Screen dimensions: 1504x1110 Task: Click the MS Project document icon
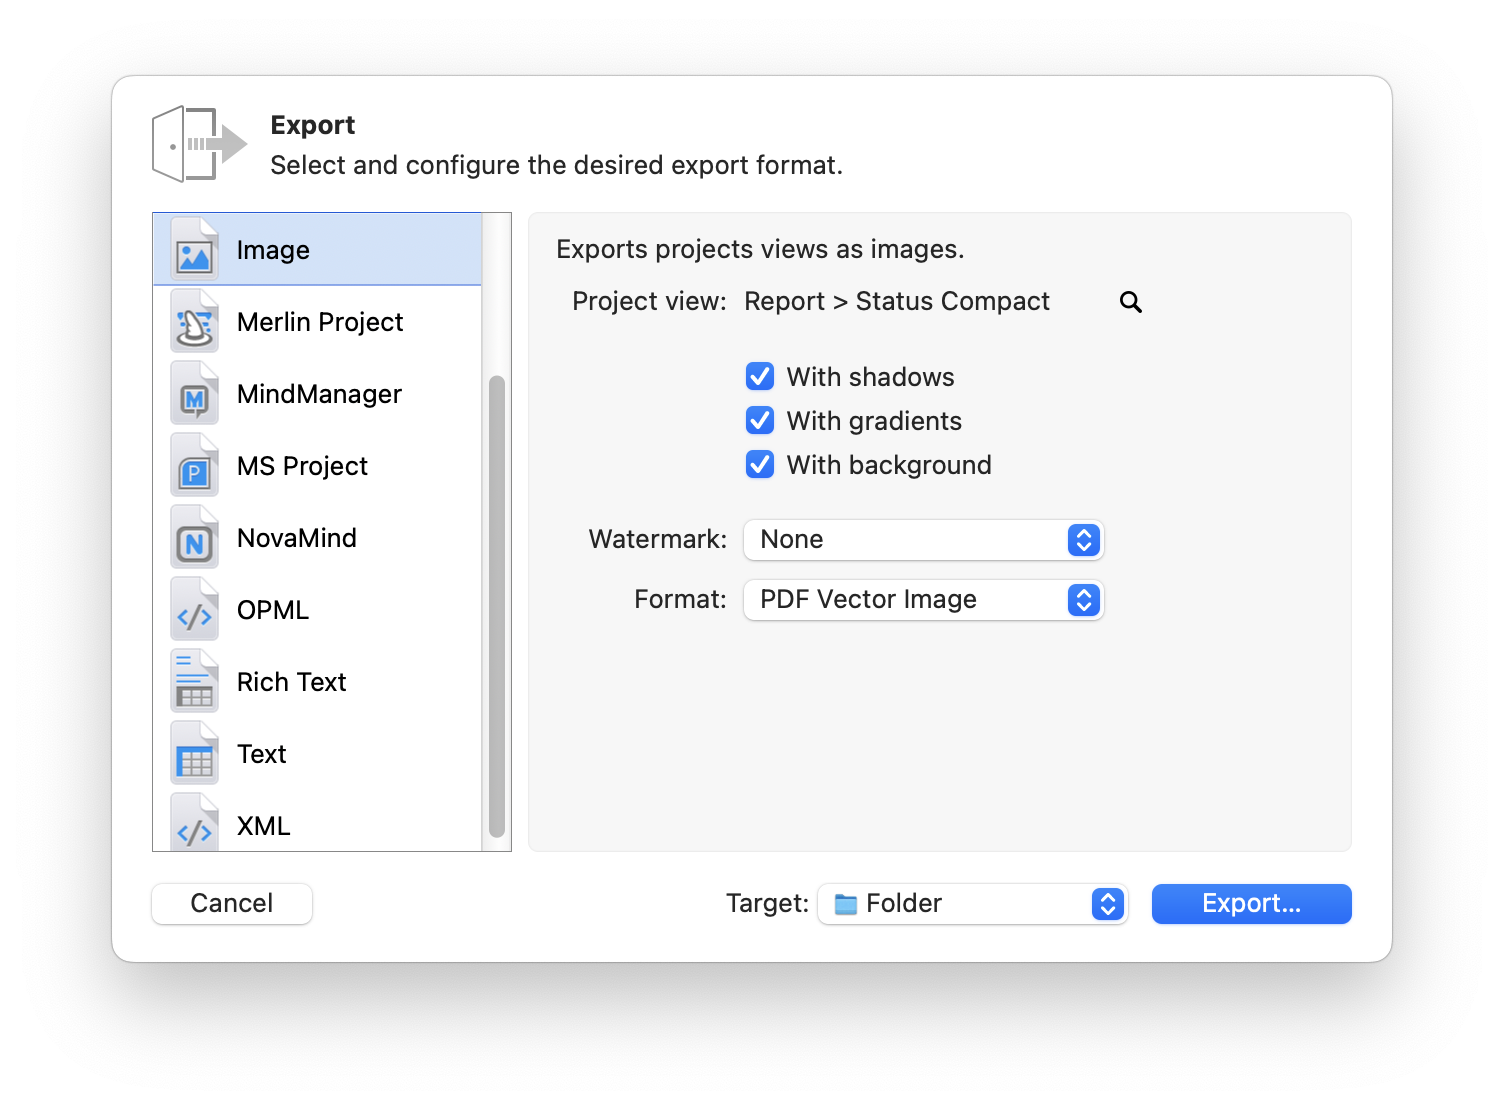pyautogui.click(x=194, y=465)
